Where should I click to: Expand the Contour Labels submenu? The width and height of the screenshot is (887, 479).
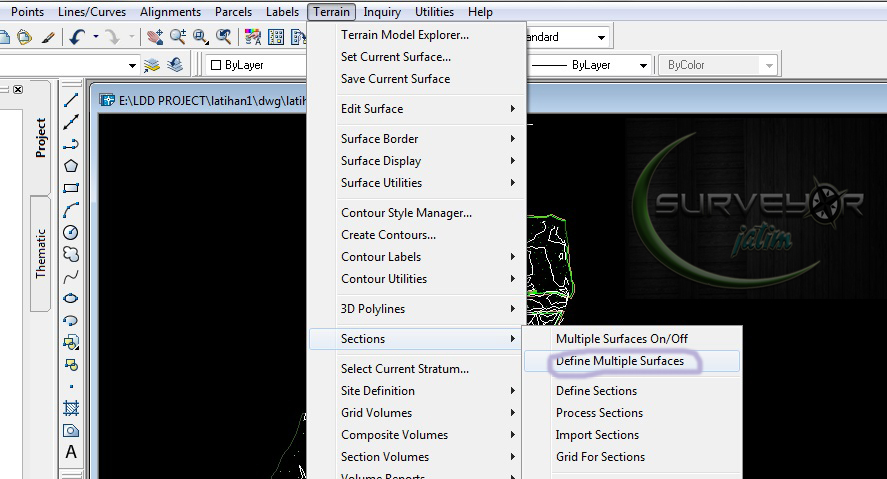click(x=417, y=257)
